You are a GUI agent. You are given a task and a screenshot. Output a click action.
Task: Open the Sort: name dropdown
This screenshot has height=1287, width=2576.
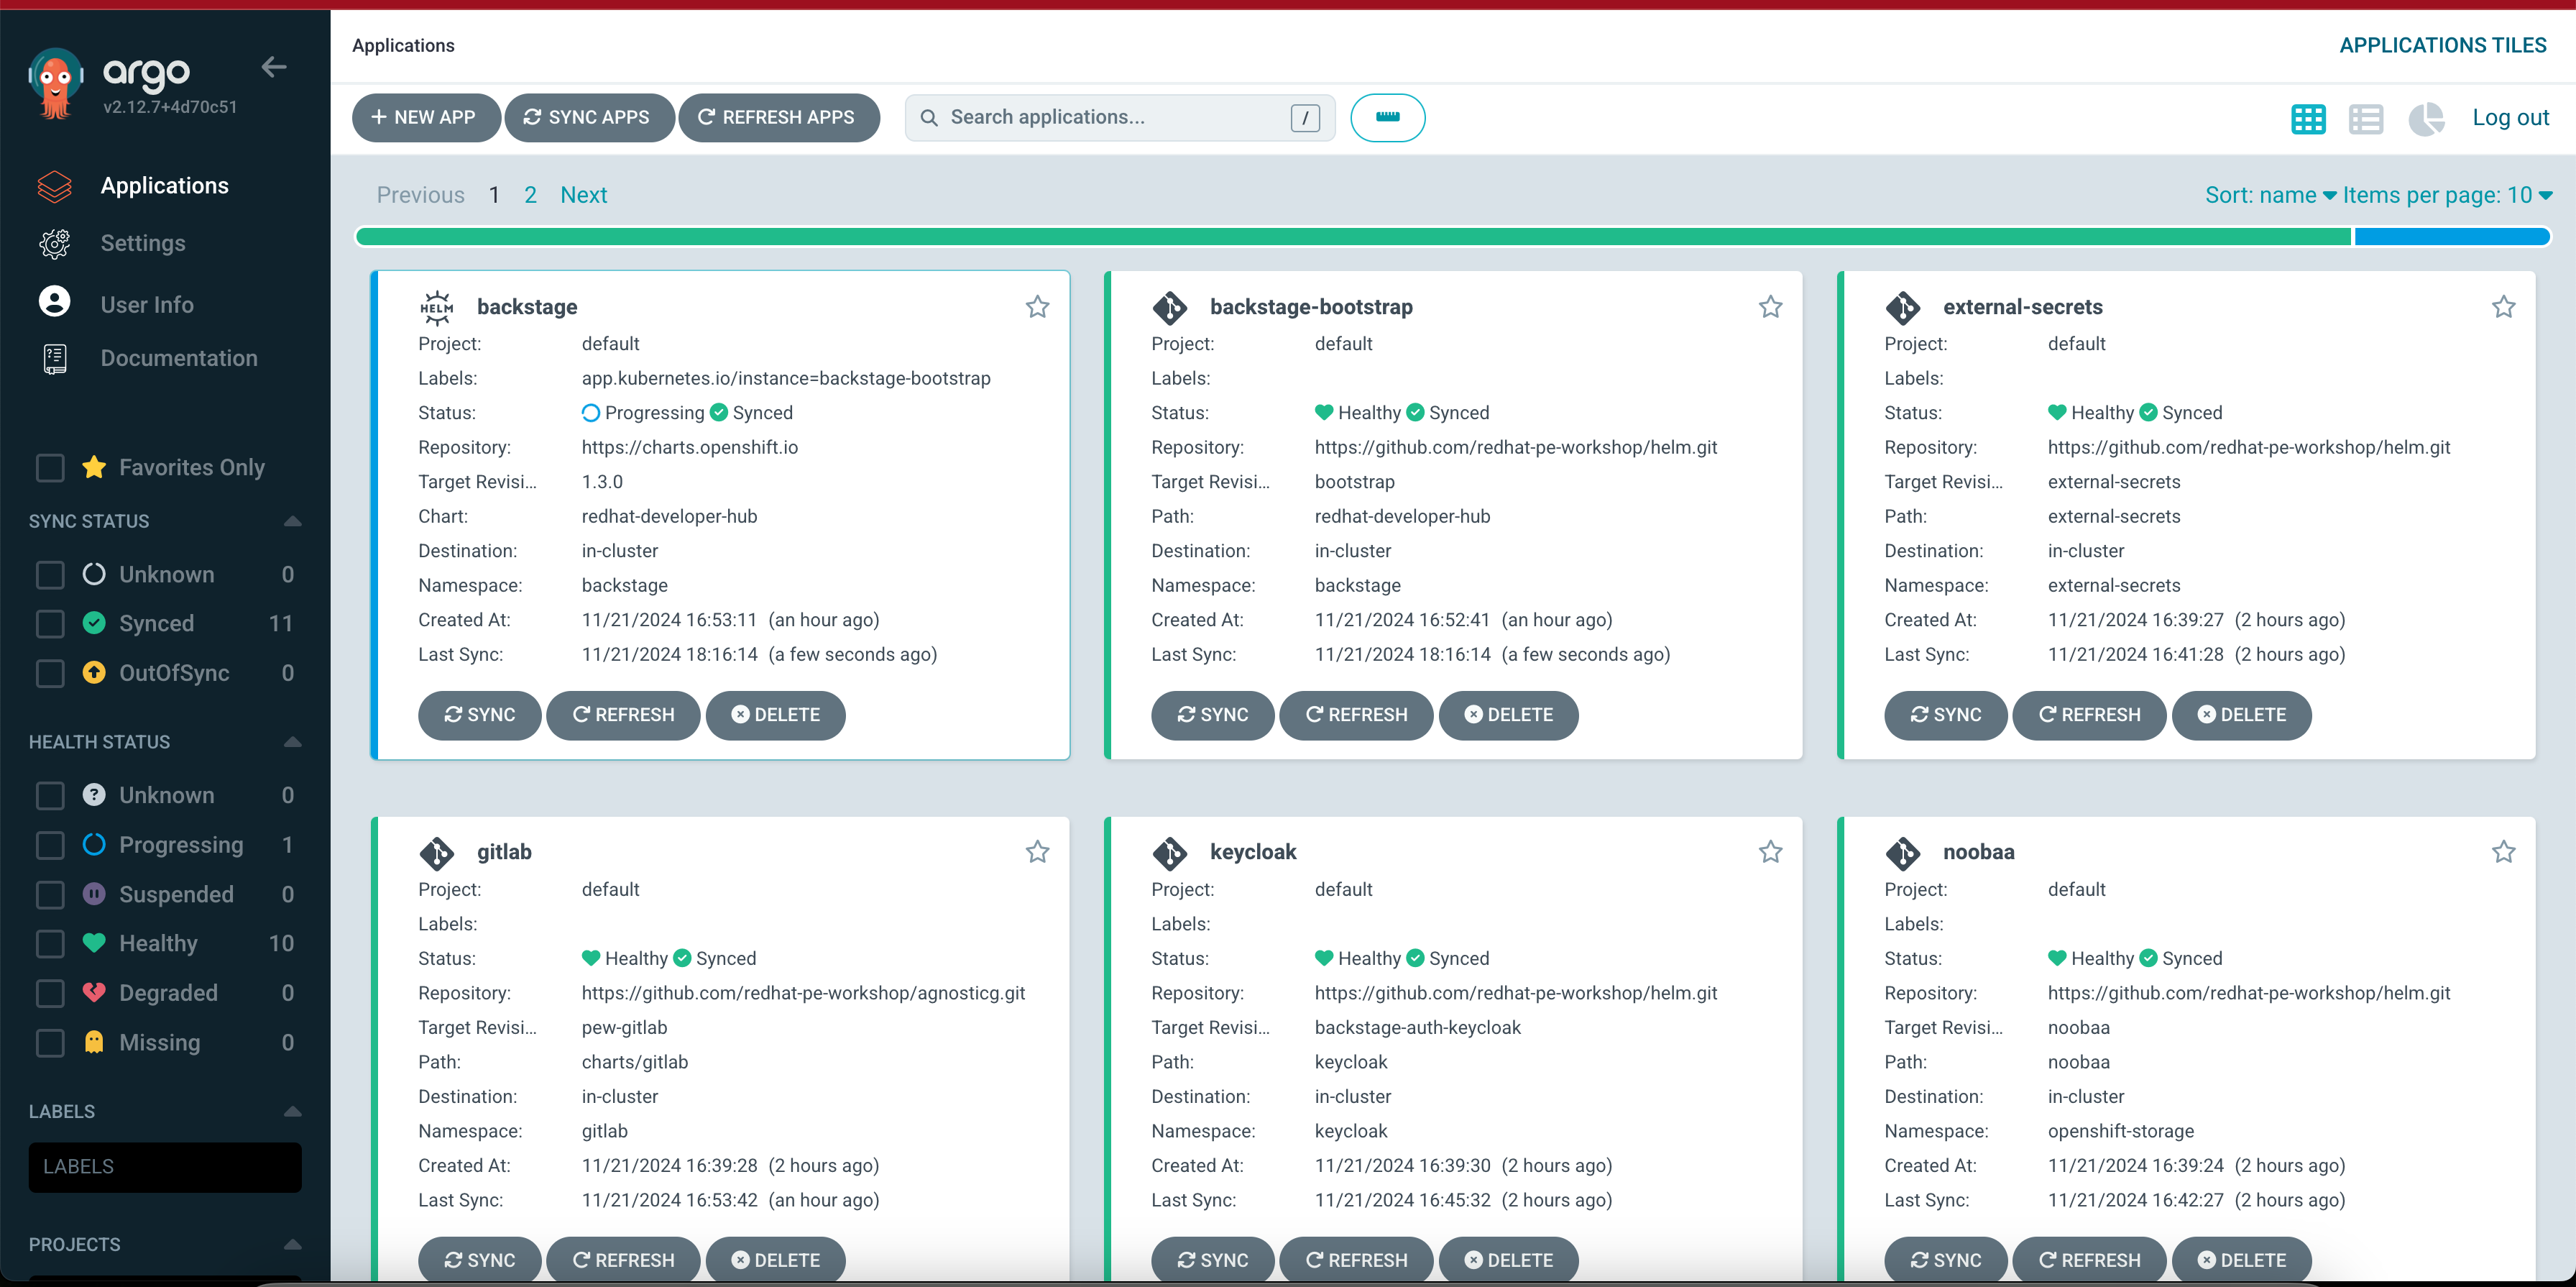point(2270,196)
